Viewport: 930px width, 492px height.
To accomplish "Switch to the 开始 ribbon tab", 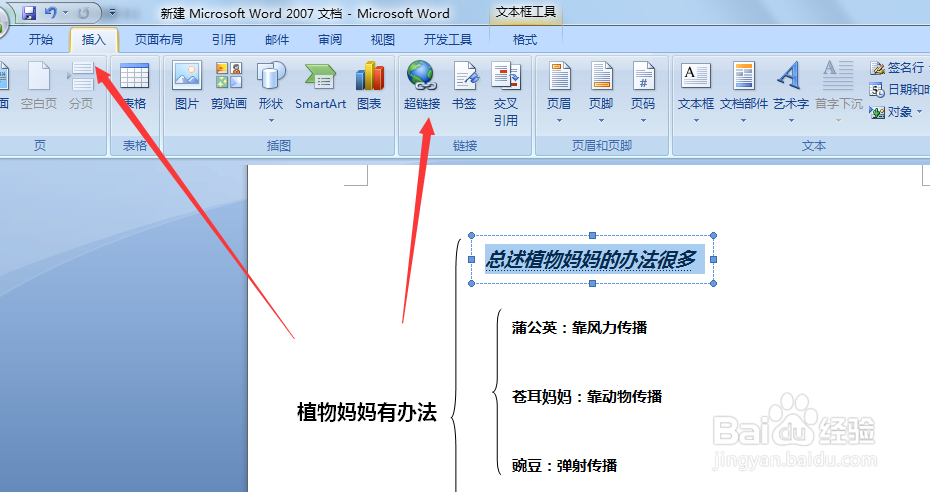I will tap(41, 40).
